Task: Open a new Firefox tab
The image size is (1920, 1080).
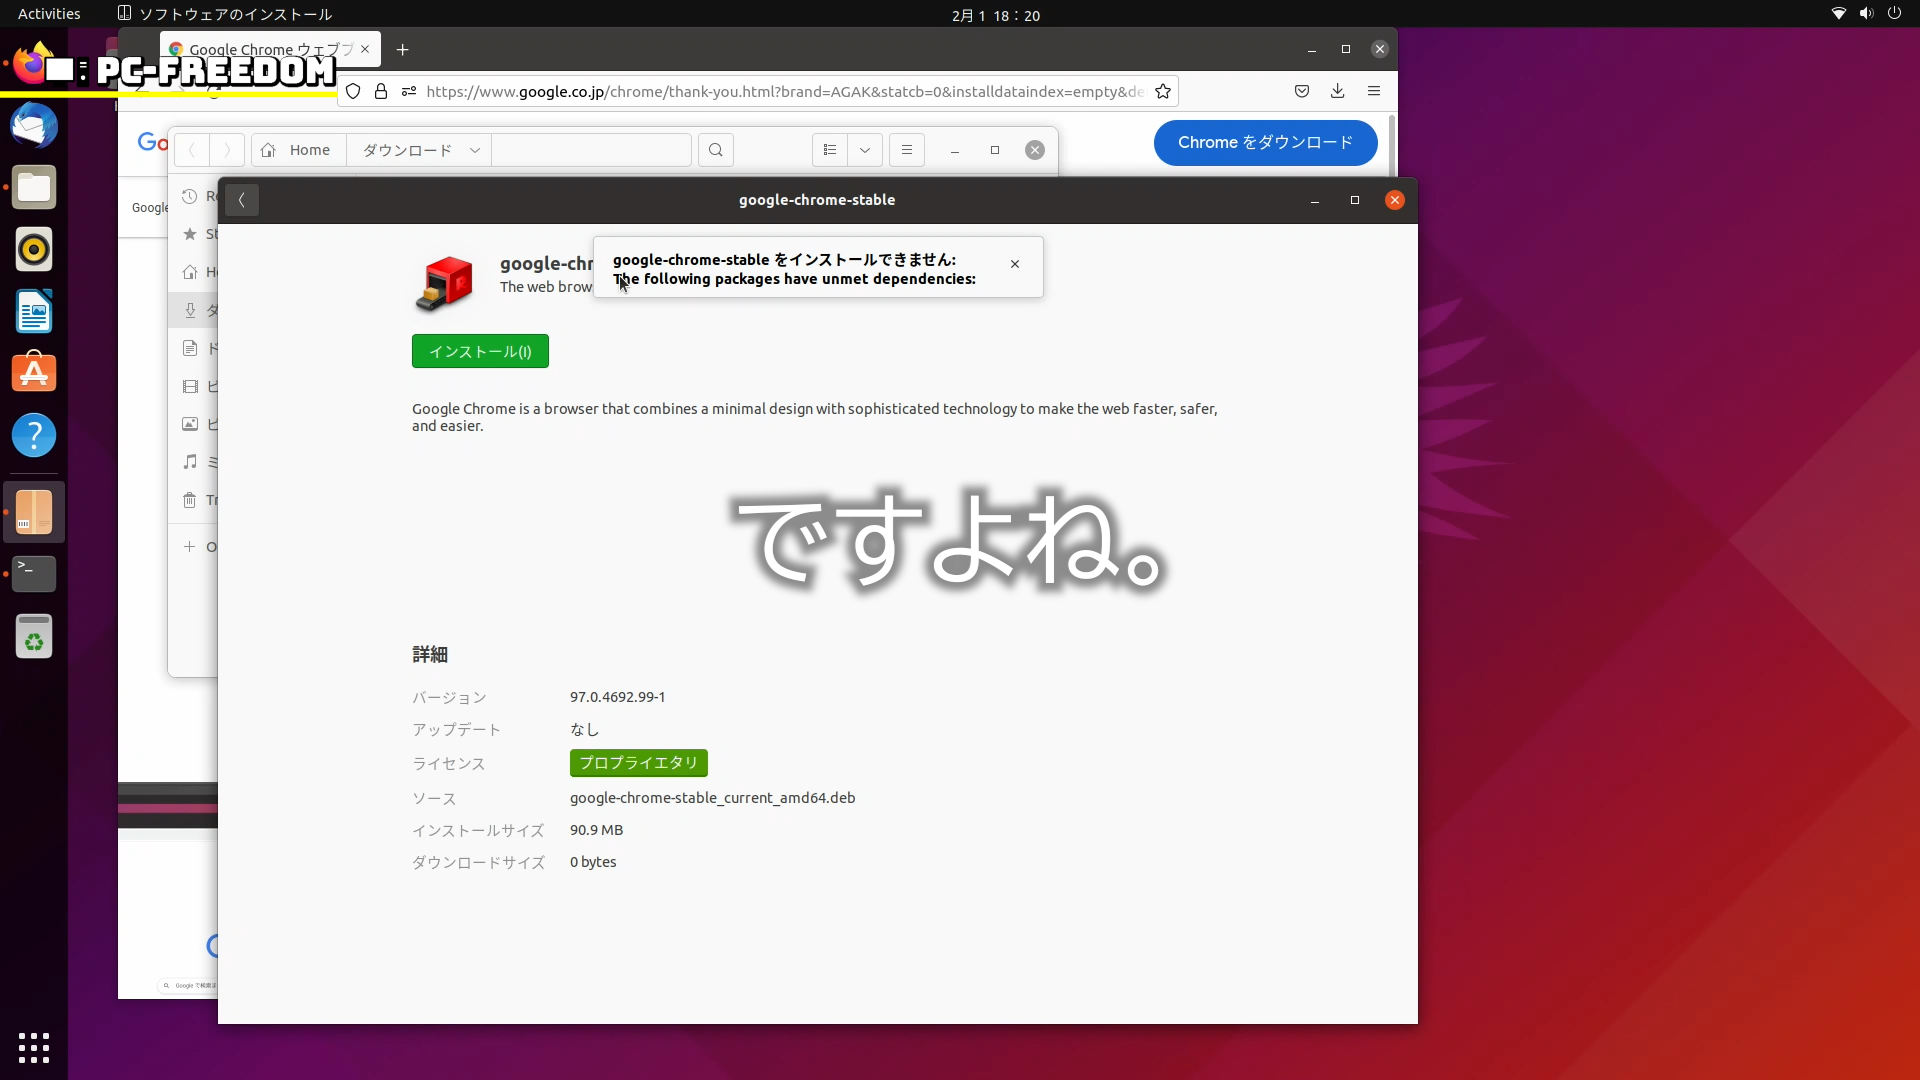Action: click(402, 50)
